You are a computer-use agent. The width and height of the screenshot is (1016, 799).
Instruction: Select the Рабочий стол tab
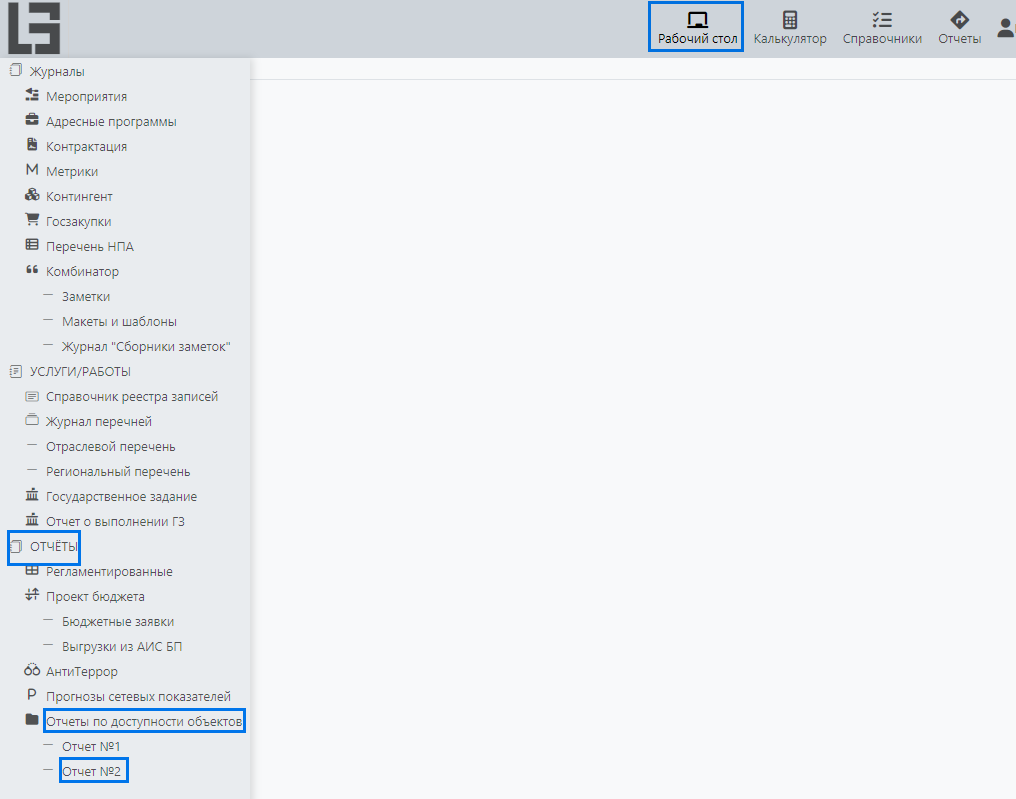697,29
